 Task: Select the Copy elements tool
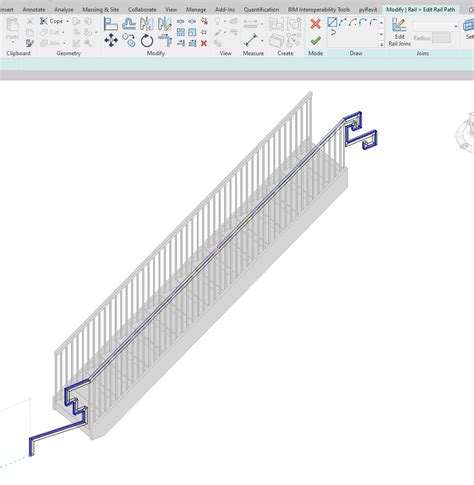pos(129,40)
